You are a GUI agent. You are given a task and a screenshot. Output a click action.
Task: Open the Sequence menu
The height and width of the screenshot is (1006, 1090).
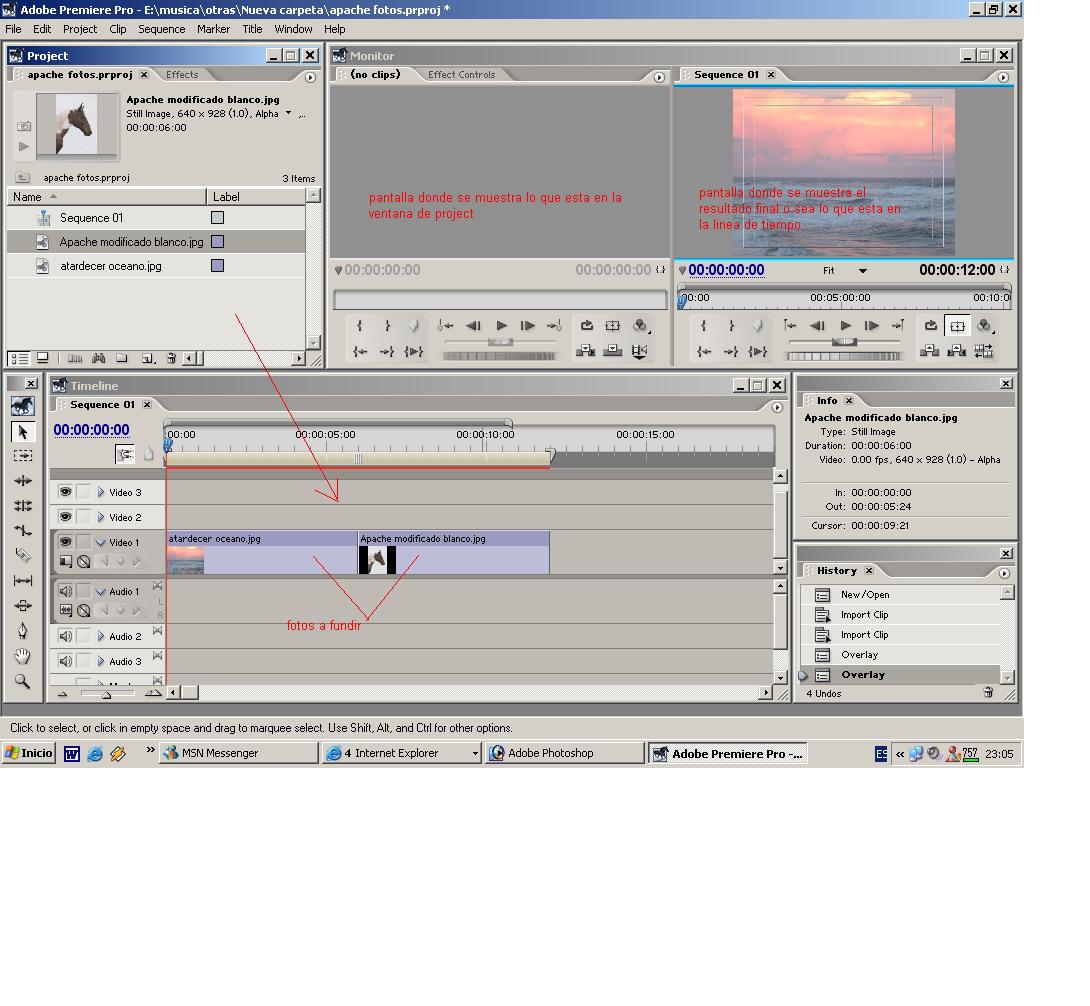161,29
